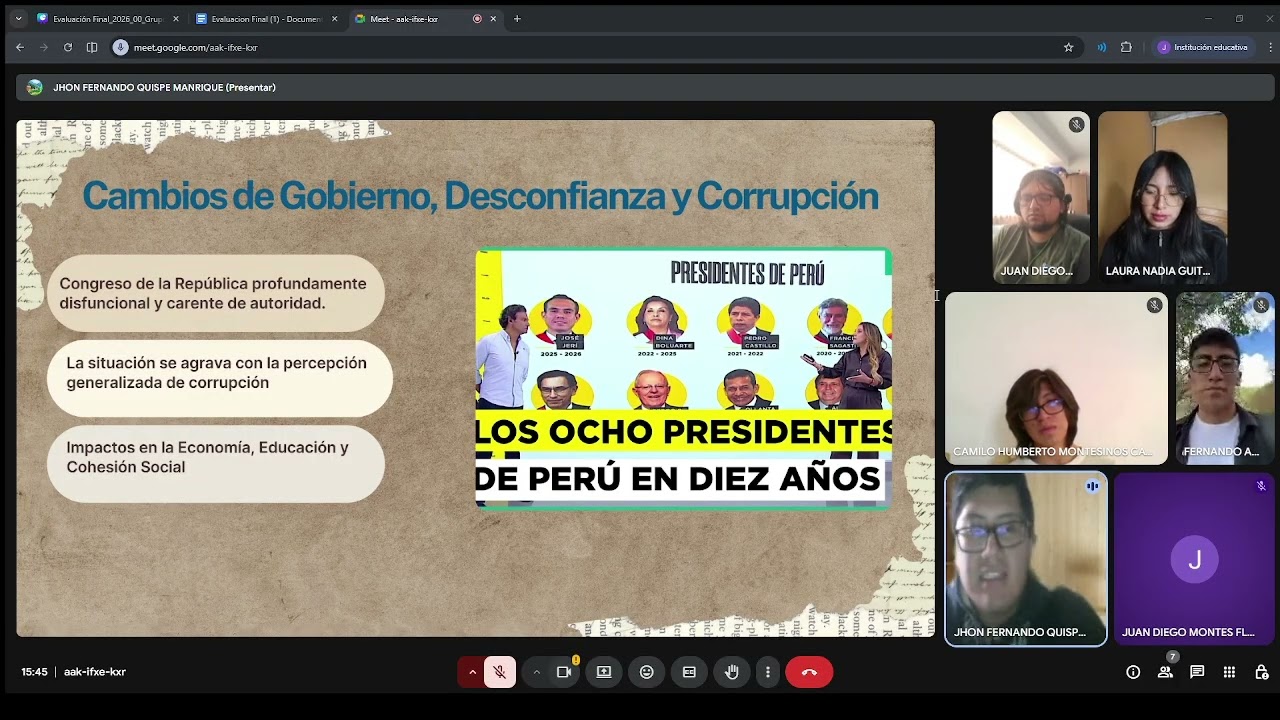Click the presenter name JHON FERNANDO QUISPE MANRIQUE
The height and width of the screenshot is (720, 1280).
click(x=164, y=87)
